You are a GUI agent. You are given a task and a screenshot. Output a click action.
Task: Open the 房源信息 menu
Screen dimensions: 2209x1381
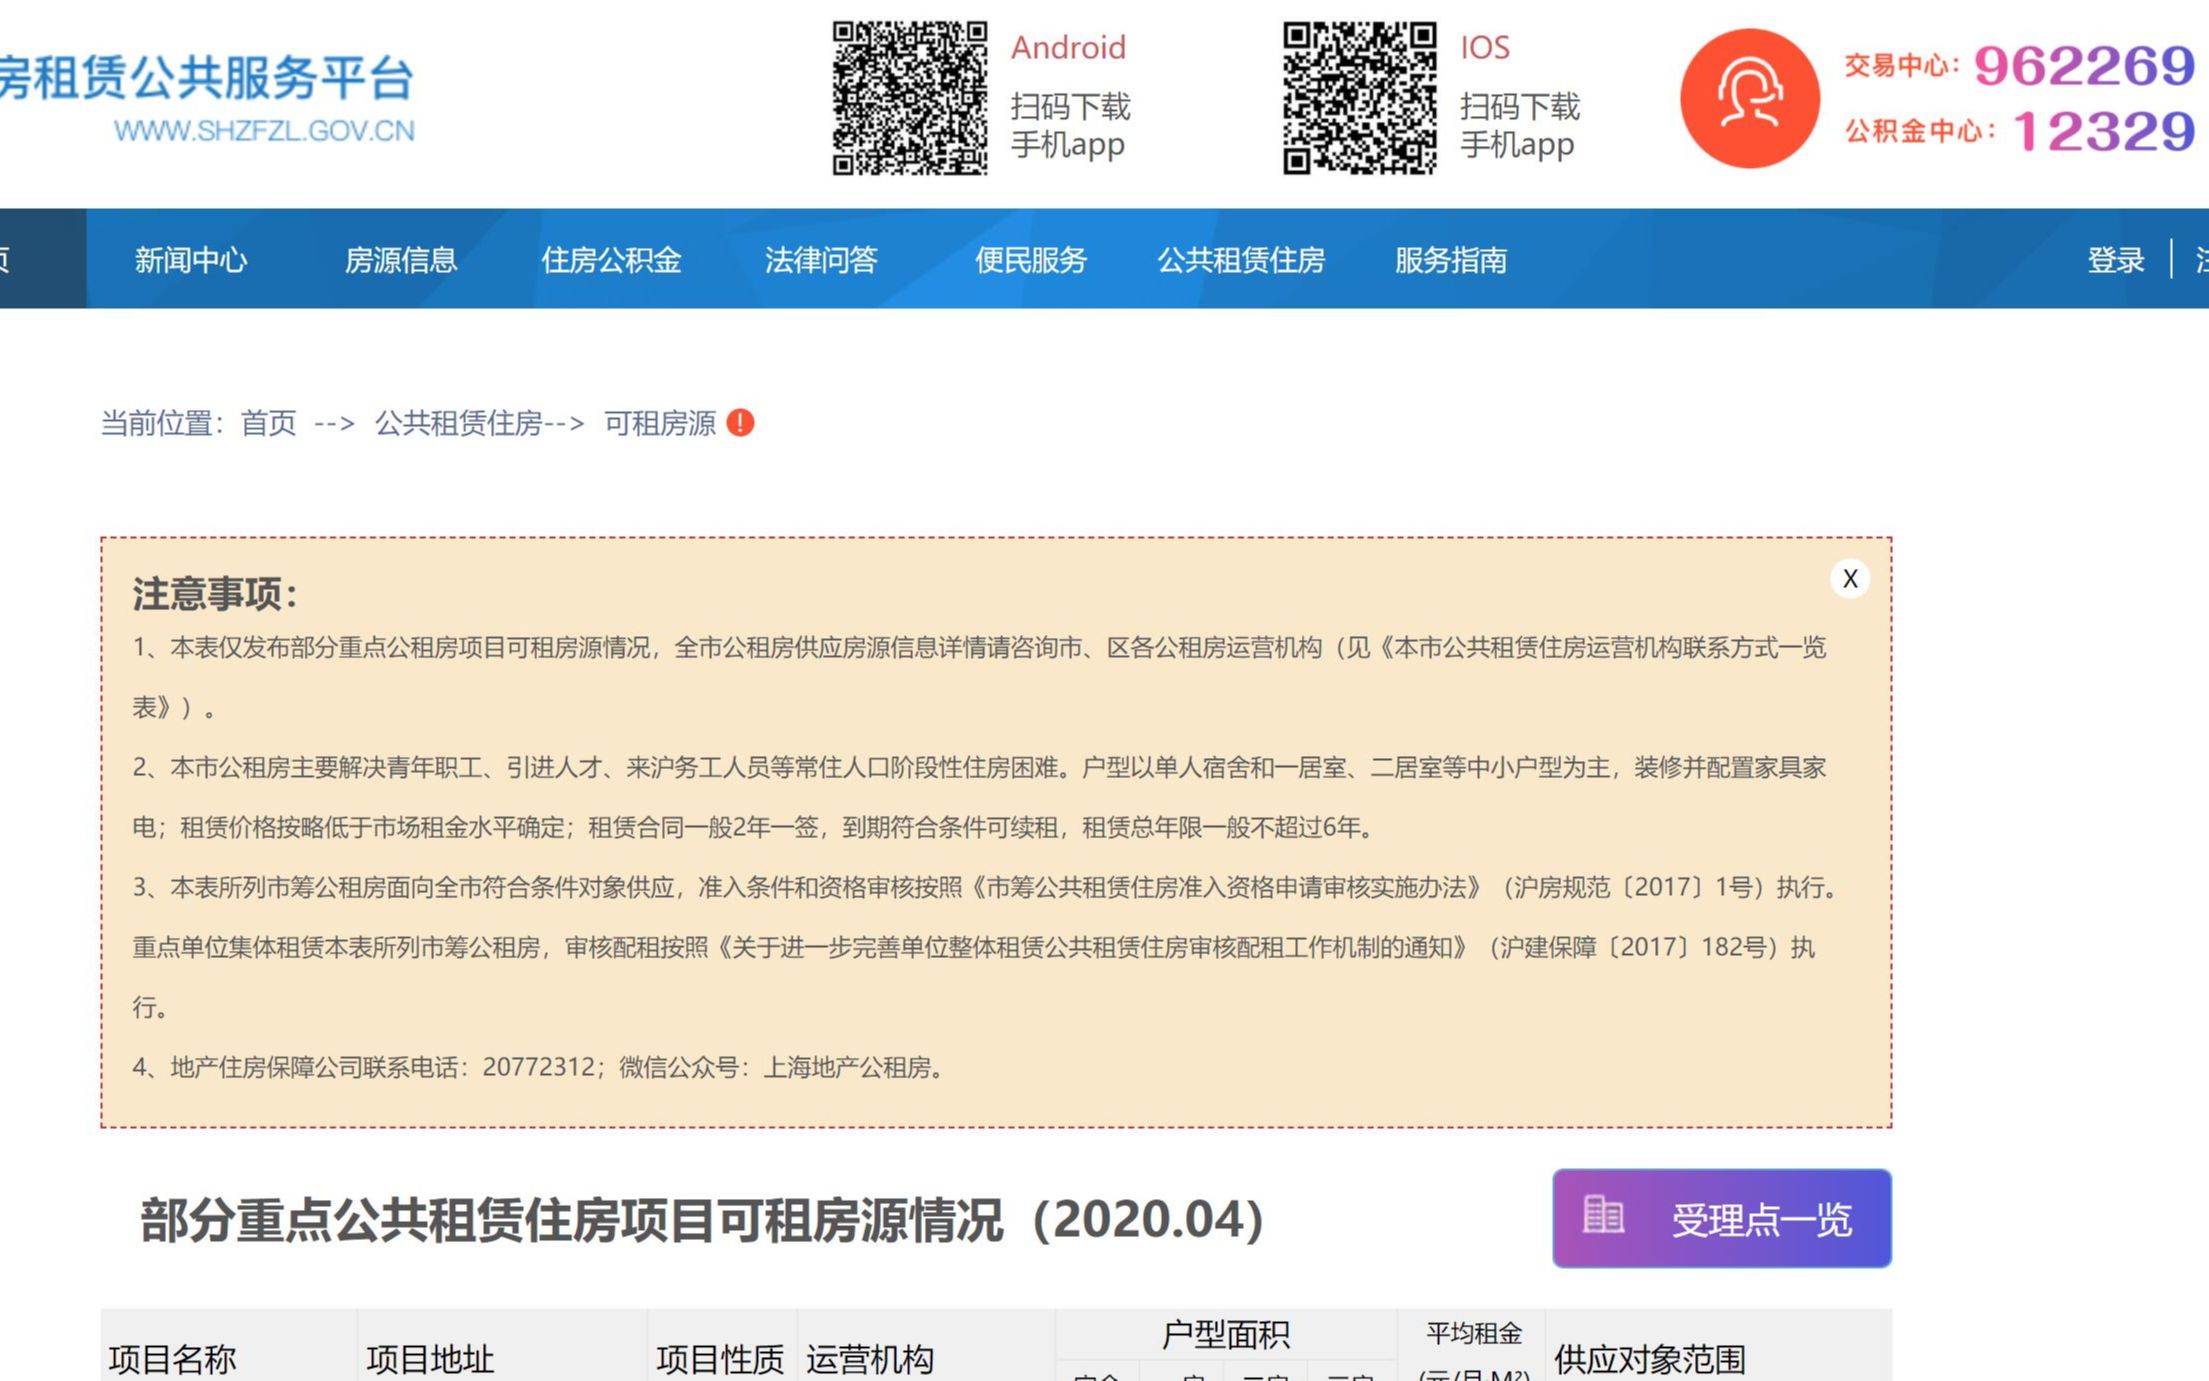point(401,260)
